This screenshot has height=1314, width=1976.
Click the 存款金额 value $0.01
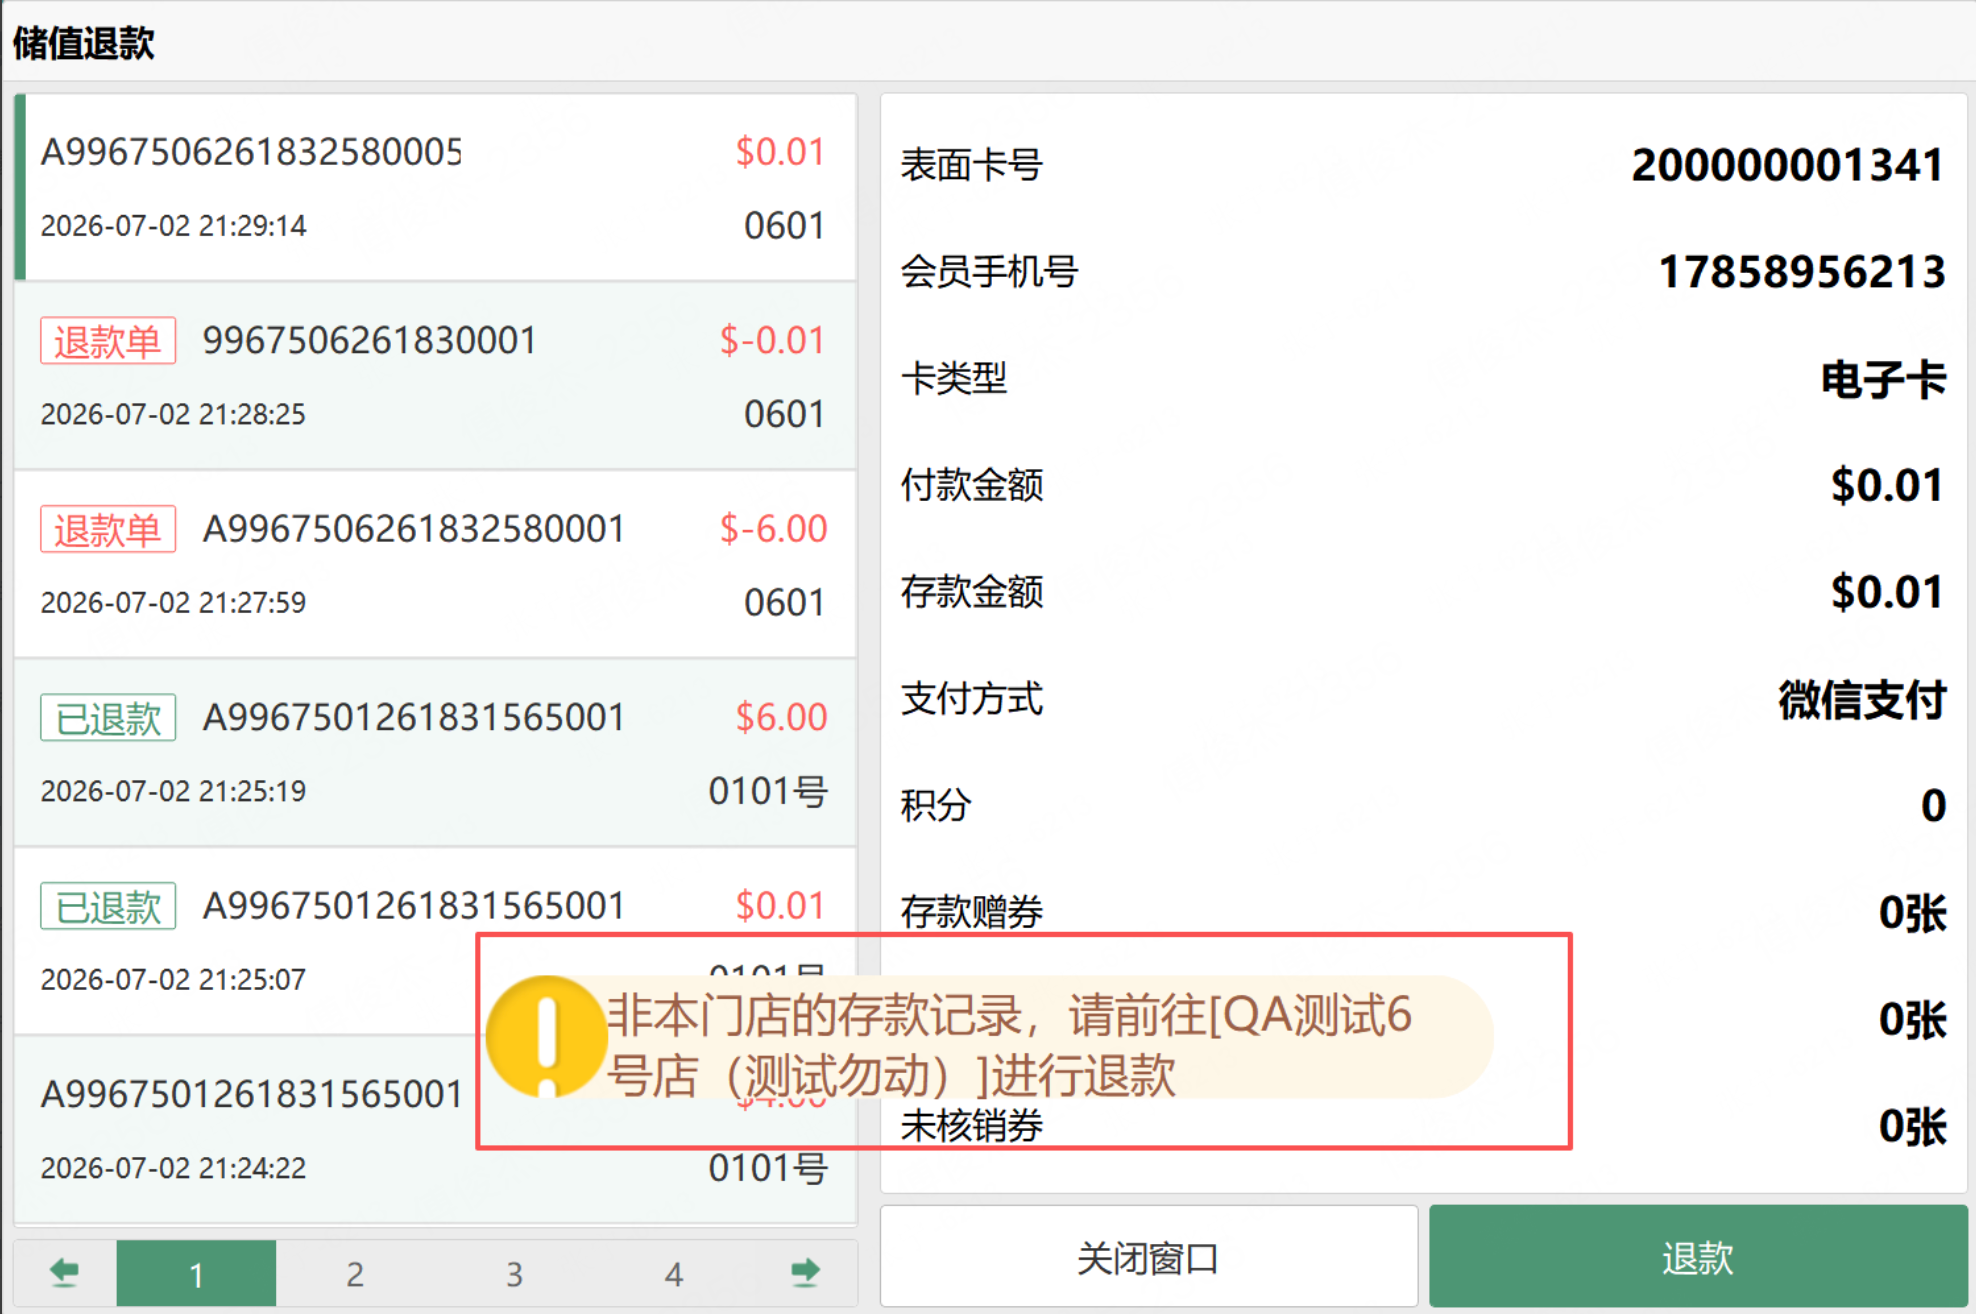(x=1887, y=592)
